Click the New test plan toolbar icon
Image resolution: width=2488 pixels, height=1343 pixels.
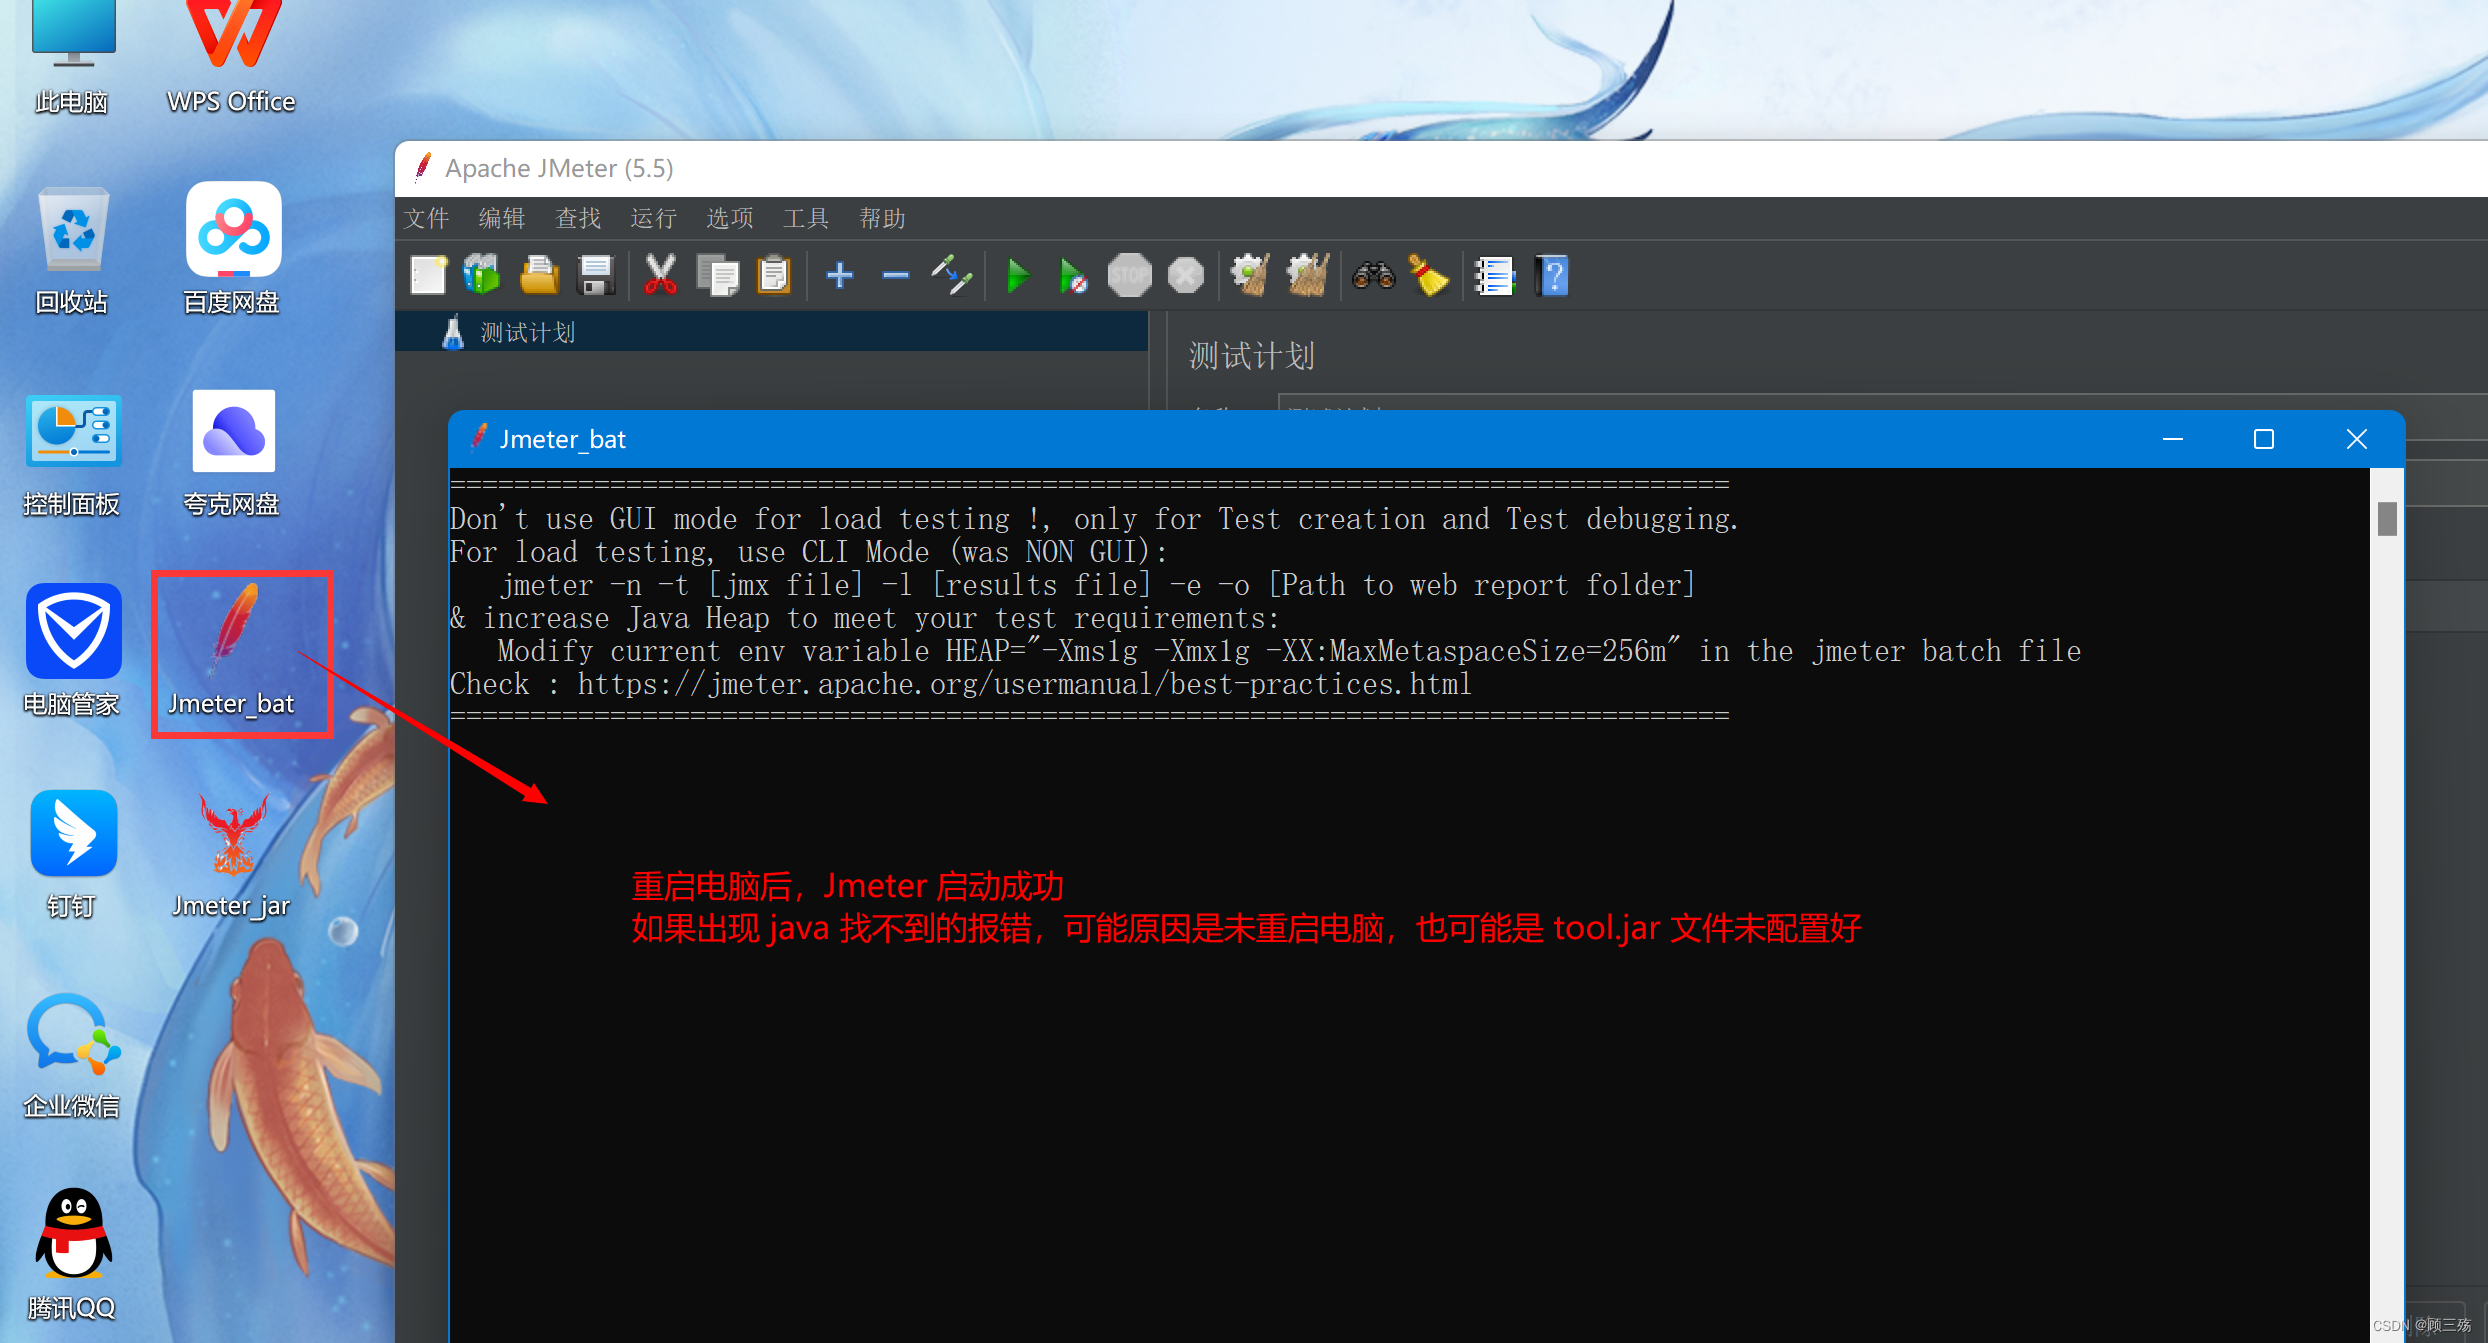pos(428,275)
